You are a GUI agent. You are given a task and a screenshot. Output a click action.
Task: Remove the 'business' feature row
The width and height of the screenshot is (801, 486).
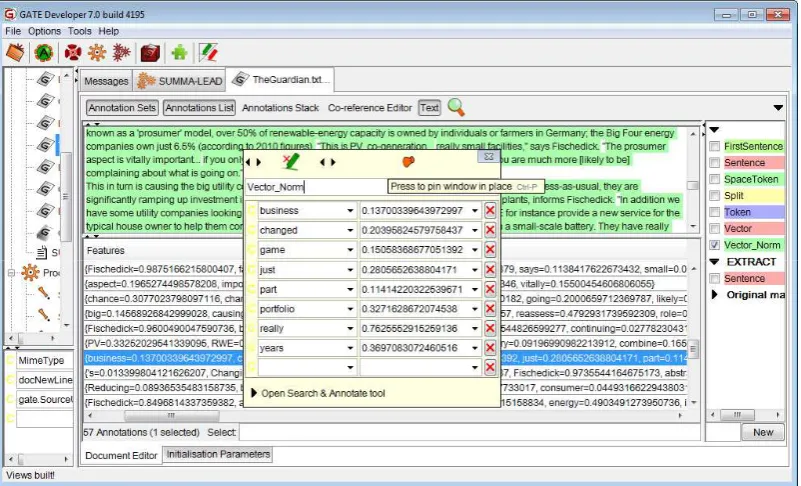(490, 211)
